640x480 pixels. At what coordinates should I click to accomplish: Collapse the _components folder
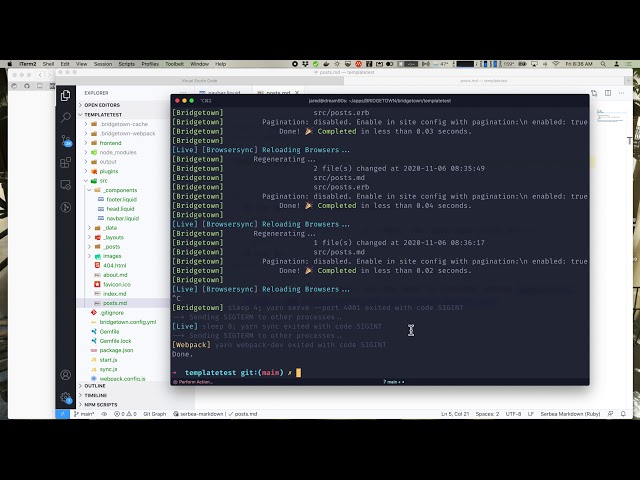click(120, 190)
